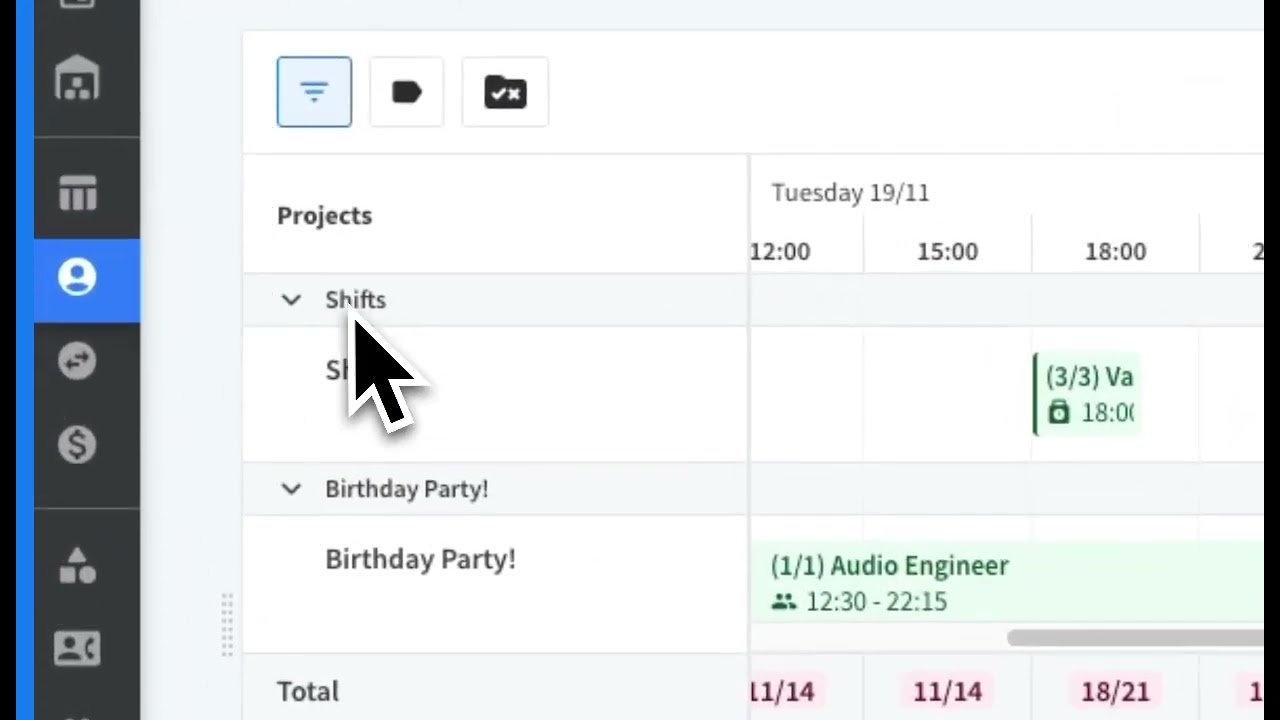Open the (1/1) Audio Engineer planning bar

tap(1007, 583)
